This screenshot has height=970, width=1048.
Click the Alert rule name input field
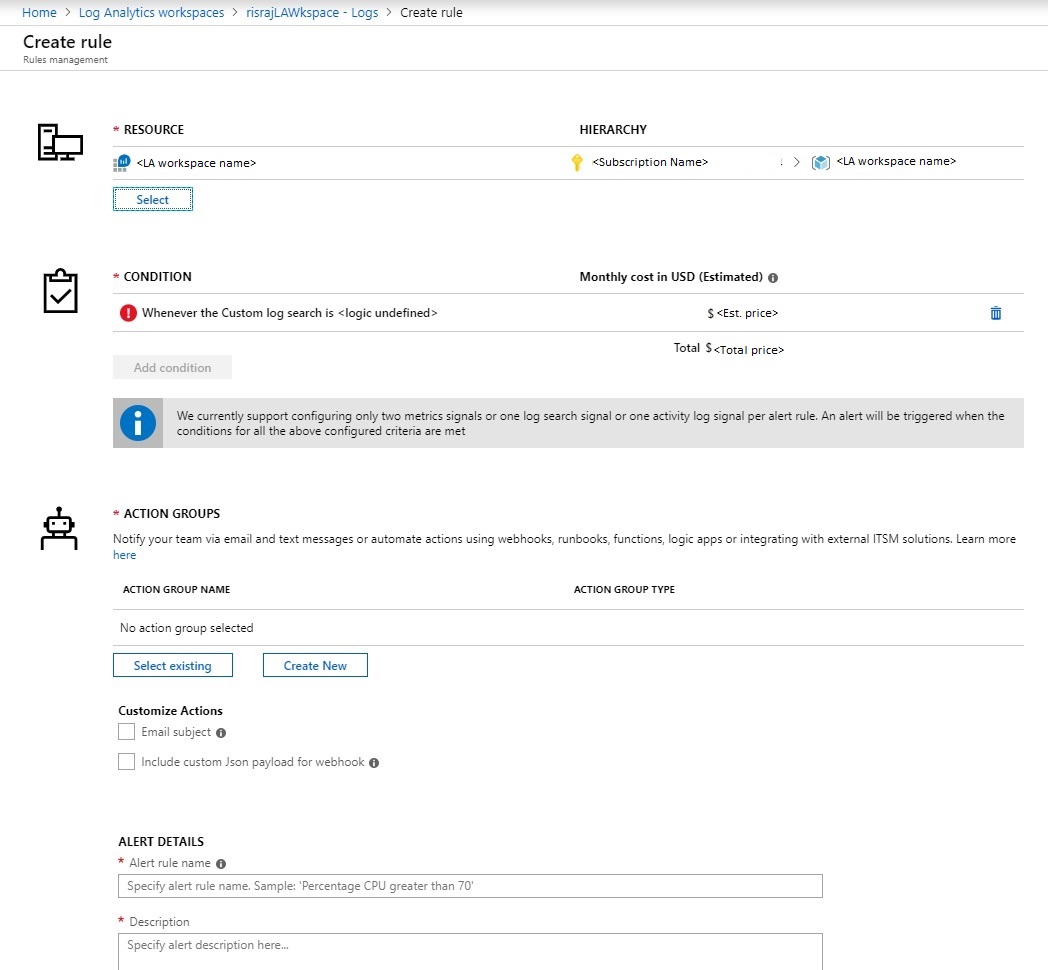(x=470, y=886)
